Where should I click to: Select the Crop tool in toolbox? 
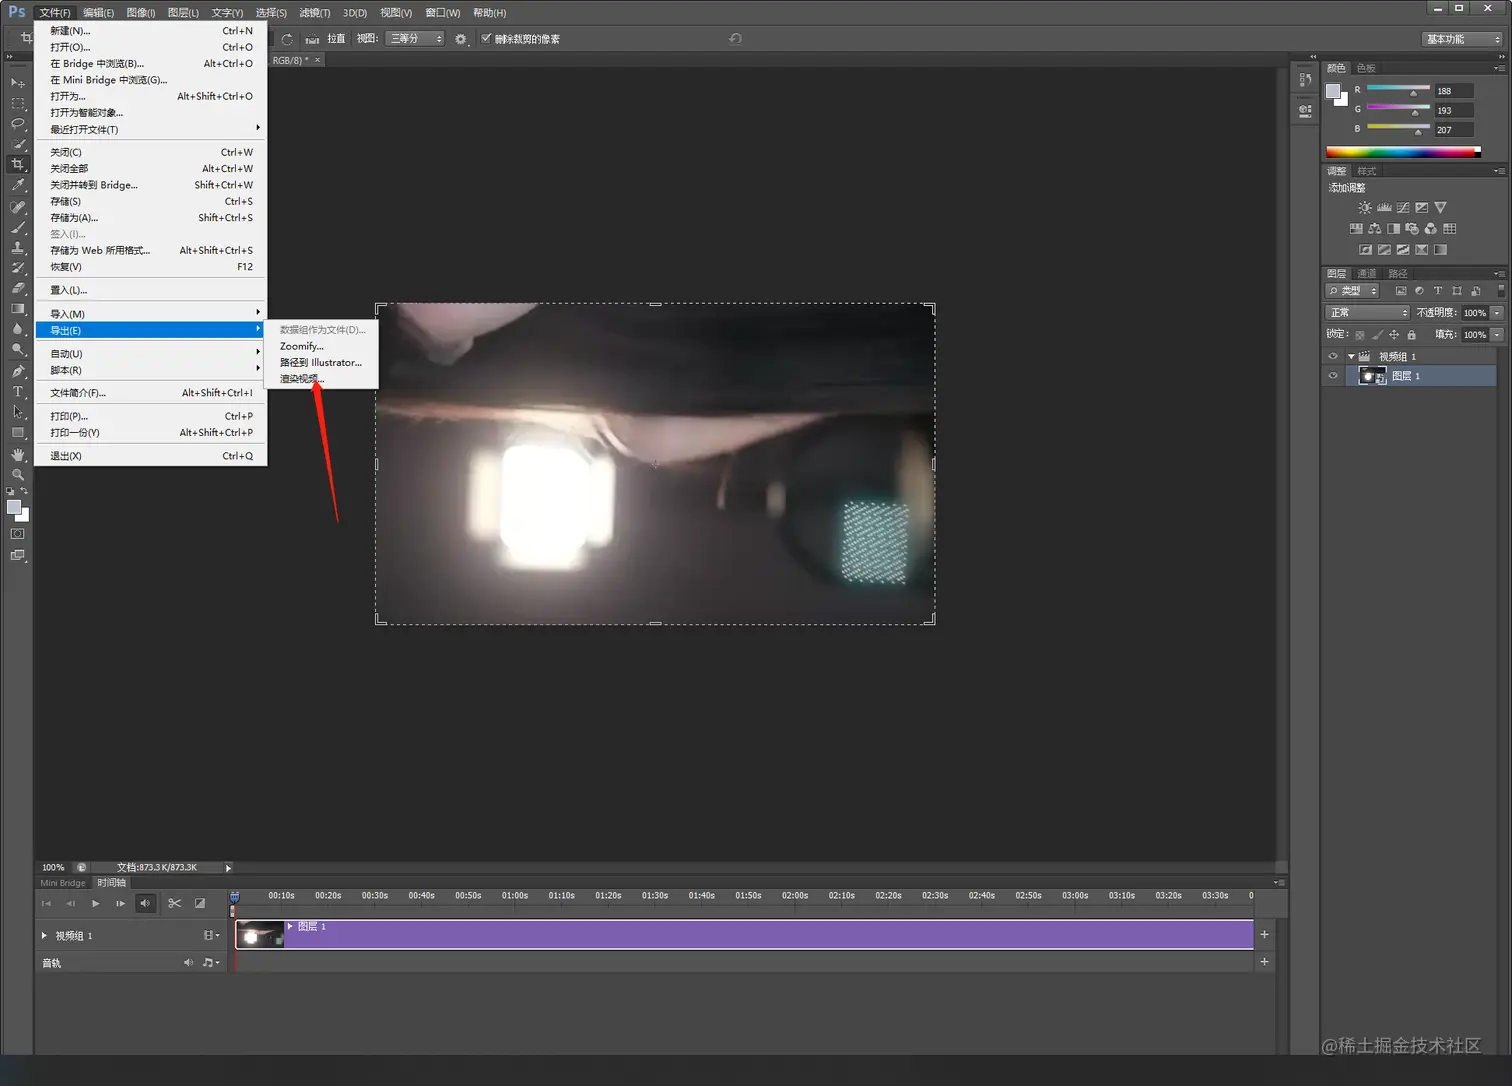pos(18,165)
